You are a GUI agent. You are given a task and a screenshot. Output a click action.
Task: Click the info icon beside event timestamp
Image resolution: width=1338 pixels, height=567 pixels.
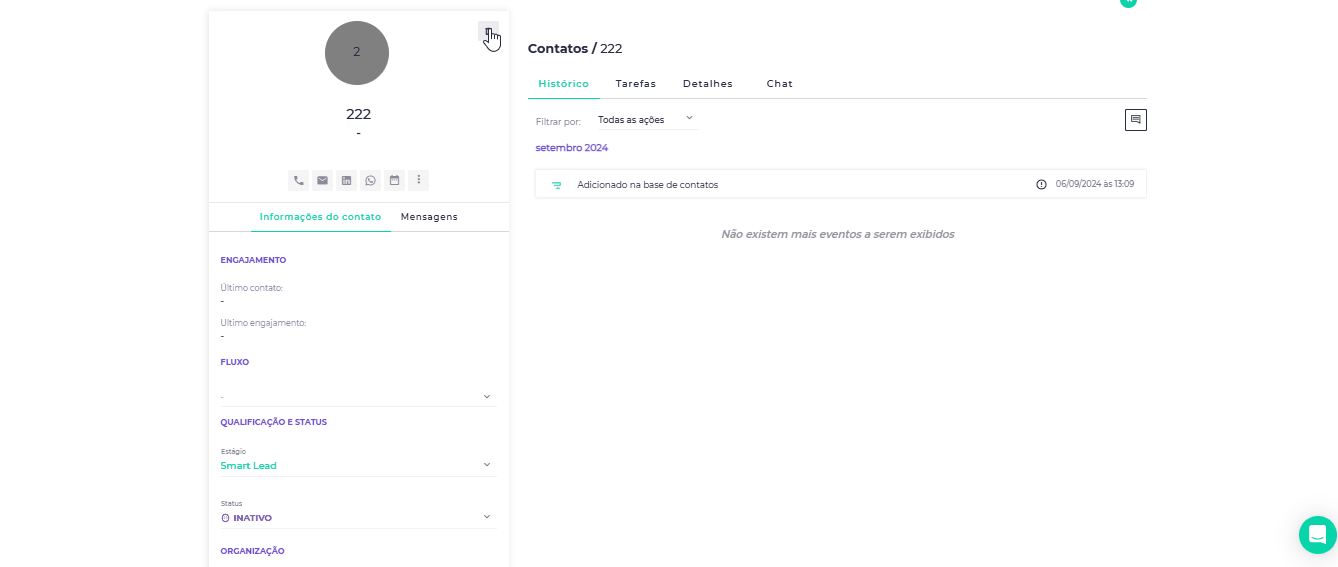[1041, 185]
